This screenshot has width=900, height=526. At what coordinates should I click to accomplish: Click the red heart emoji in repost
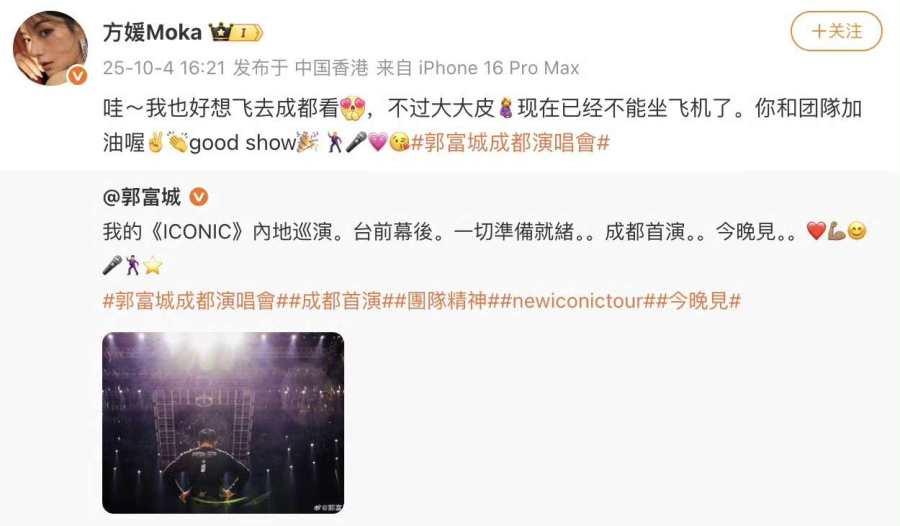click(816, 231)
